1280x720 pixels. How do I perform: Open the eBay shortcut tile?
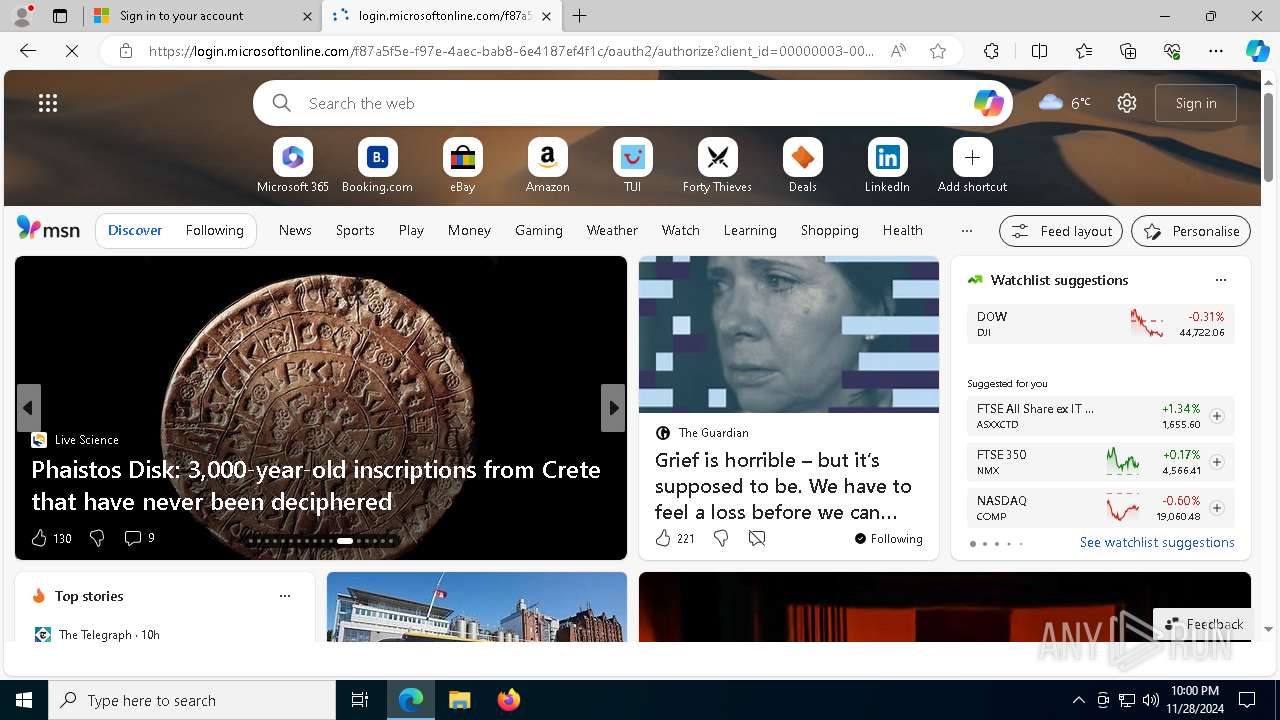[462, 166]
